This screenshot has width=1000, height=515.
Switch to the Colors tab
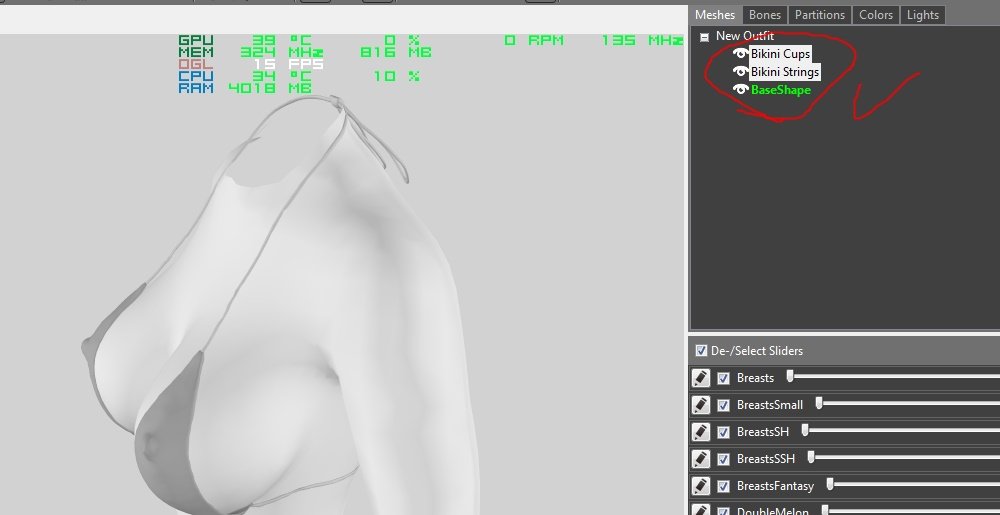(876, 15)
